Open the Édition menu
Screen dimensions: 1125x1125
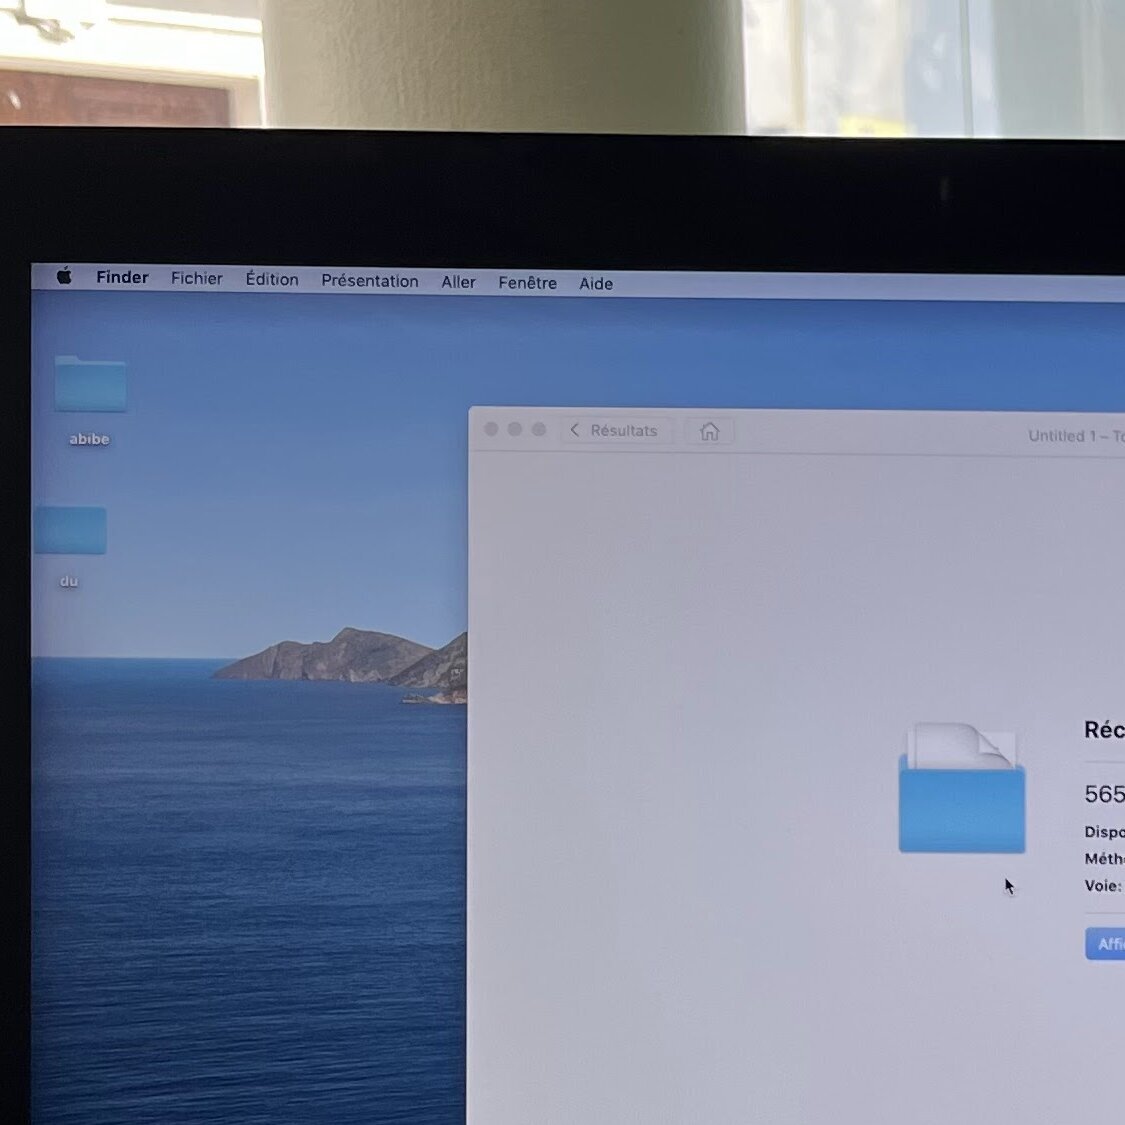(272, 279)
